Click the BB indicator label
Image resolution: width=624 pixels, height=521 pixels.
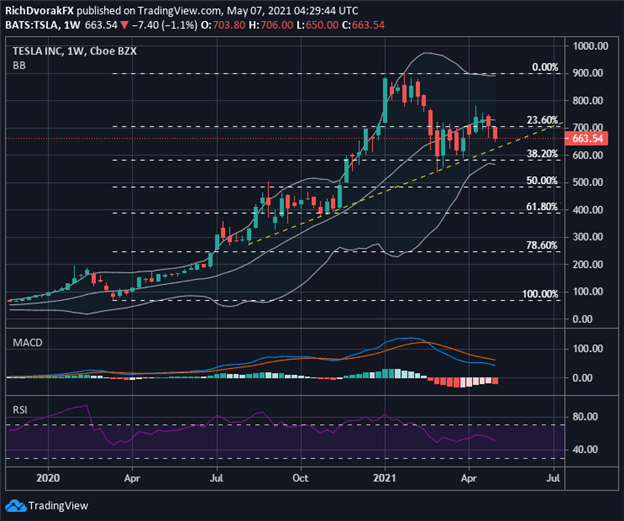tap(19, 66)
